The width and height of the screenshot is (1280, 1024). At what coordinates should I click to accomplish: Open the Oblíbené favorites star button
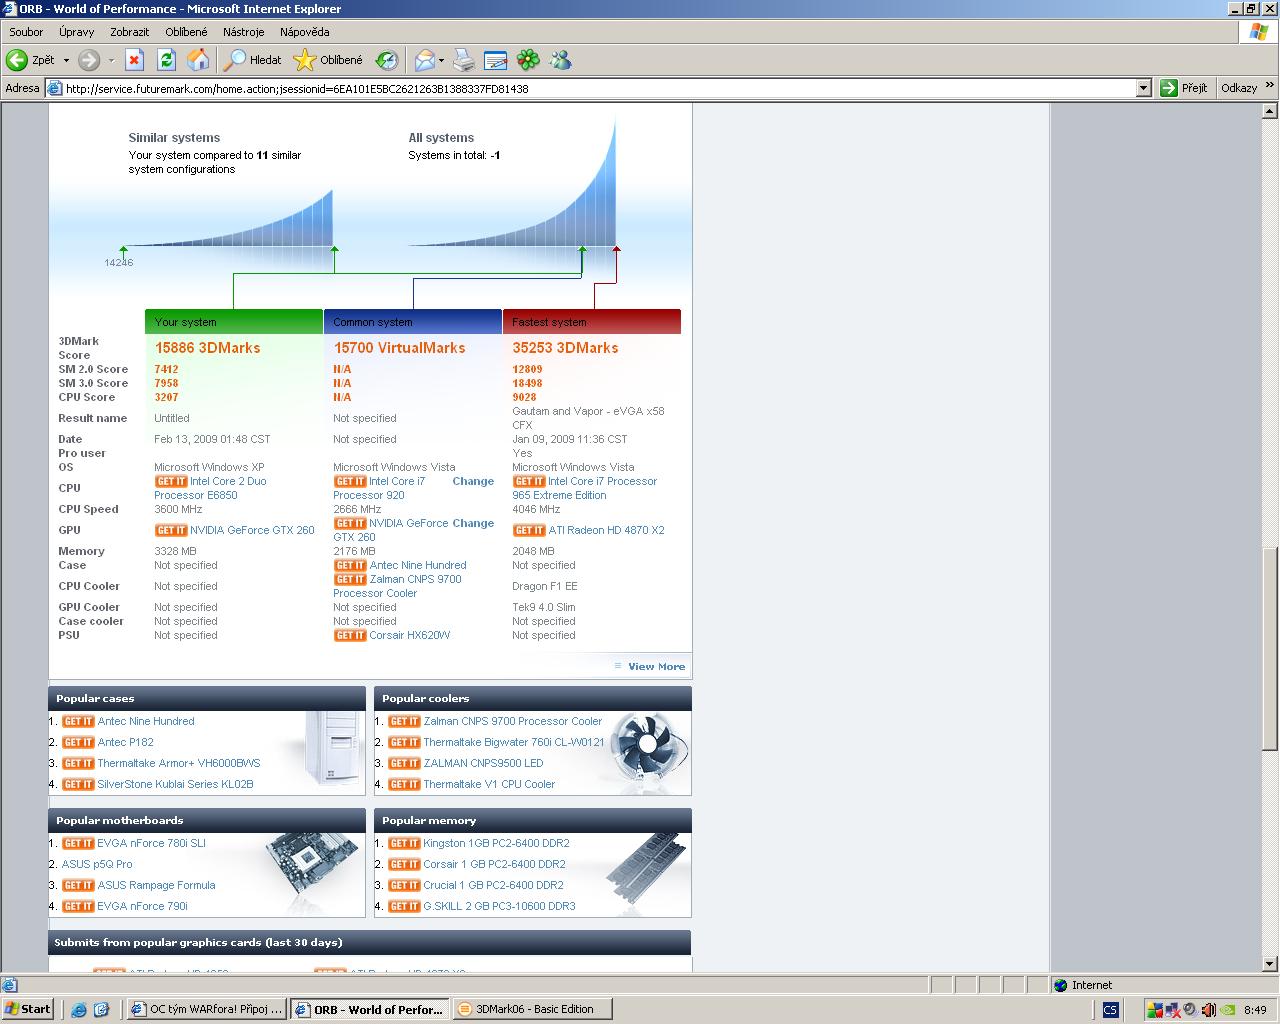pyautogui.click(x=328, y=60)
